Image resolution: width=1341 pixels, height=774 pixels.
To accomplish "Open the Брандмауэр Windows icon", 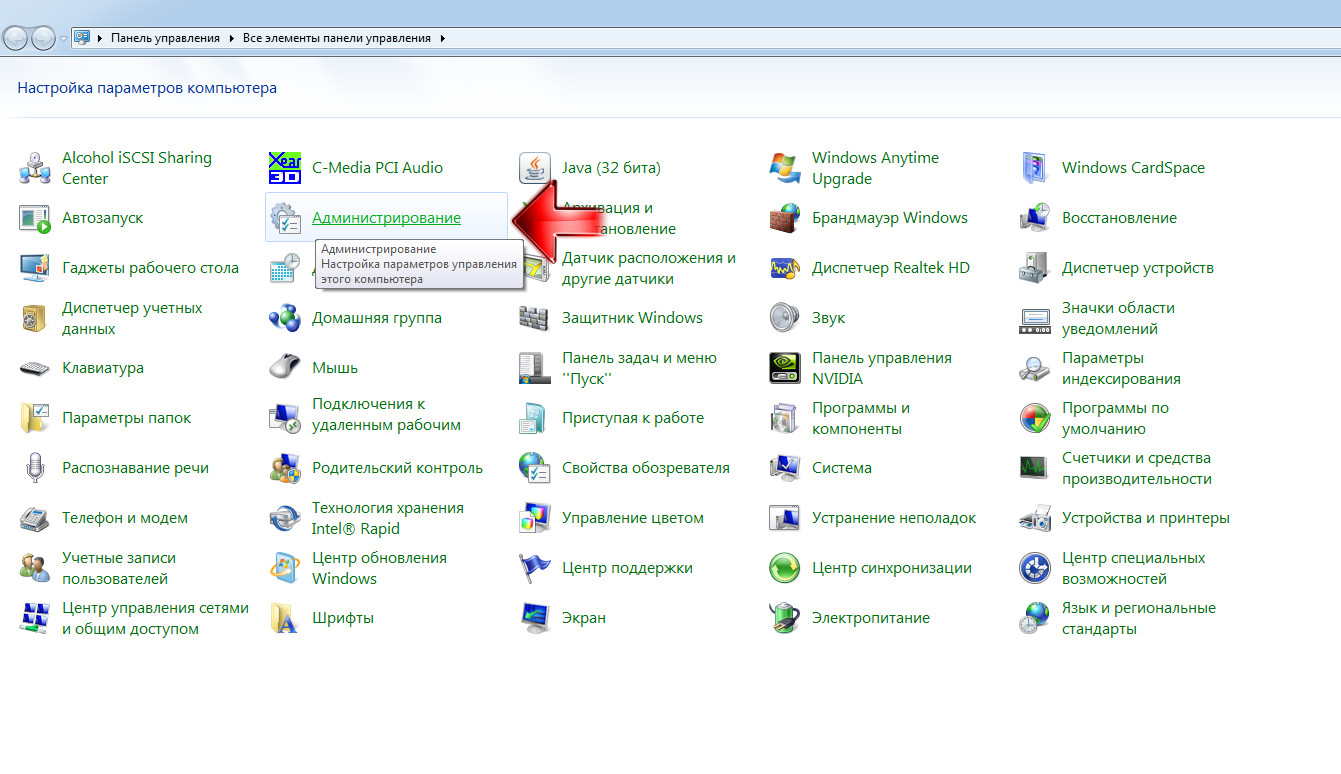I will tap(785, 218).
